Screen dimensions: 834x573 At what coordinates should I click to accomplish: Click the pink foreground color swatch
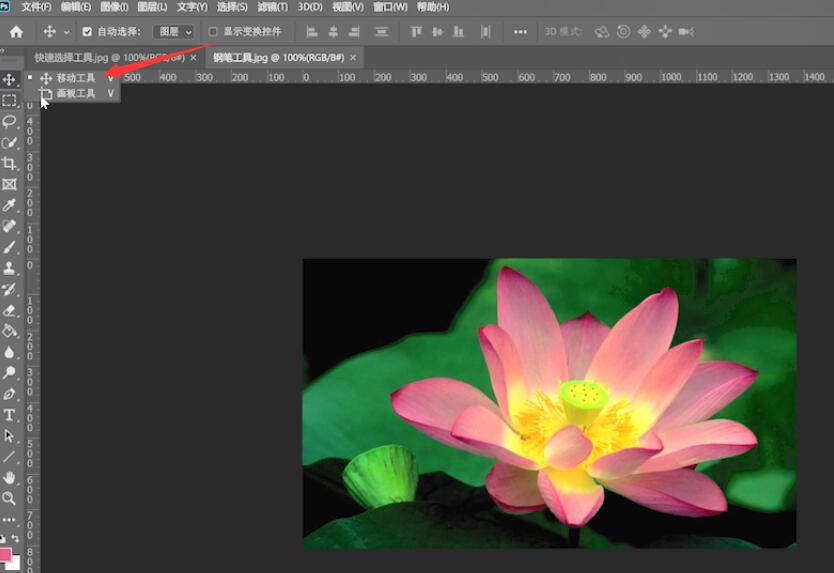click(5, 554)
